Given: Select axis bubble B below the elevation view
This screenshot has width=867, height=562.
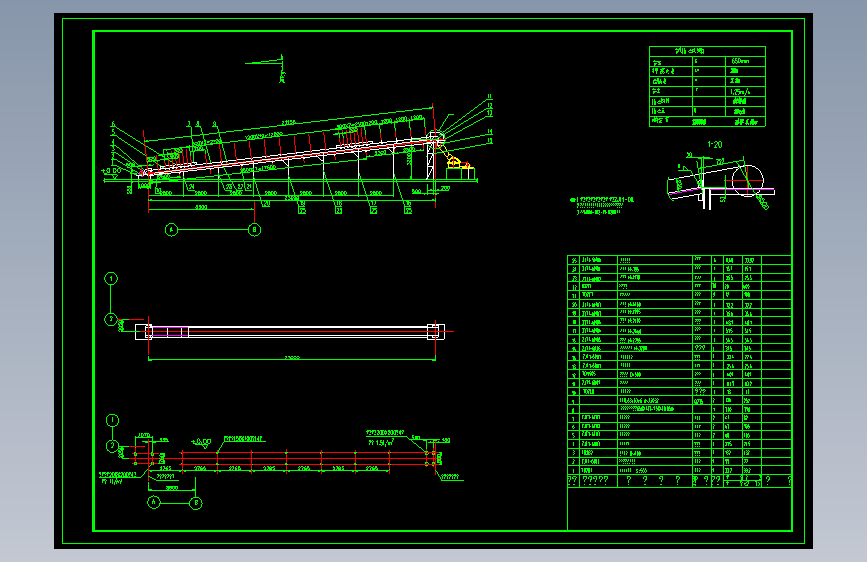Looking at the screenshot, I should (x=254, y=230).
